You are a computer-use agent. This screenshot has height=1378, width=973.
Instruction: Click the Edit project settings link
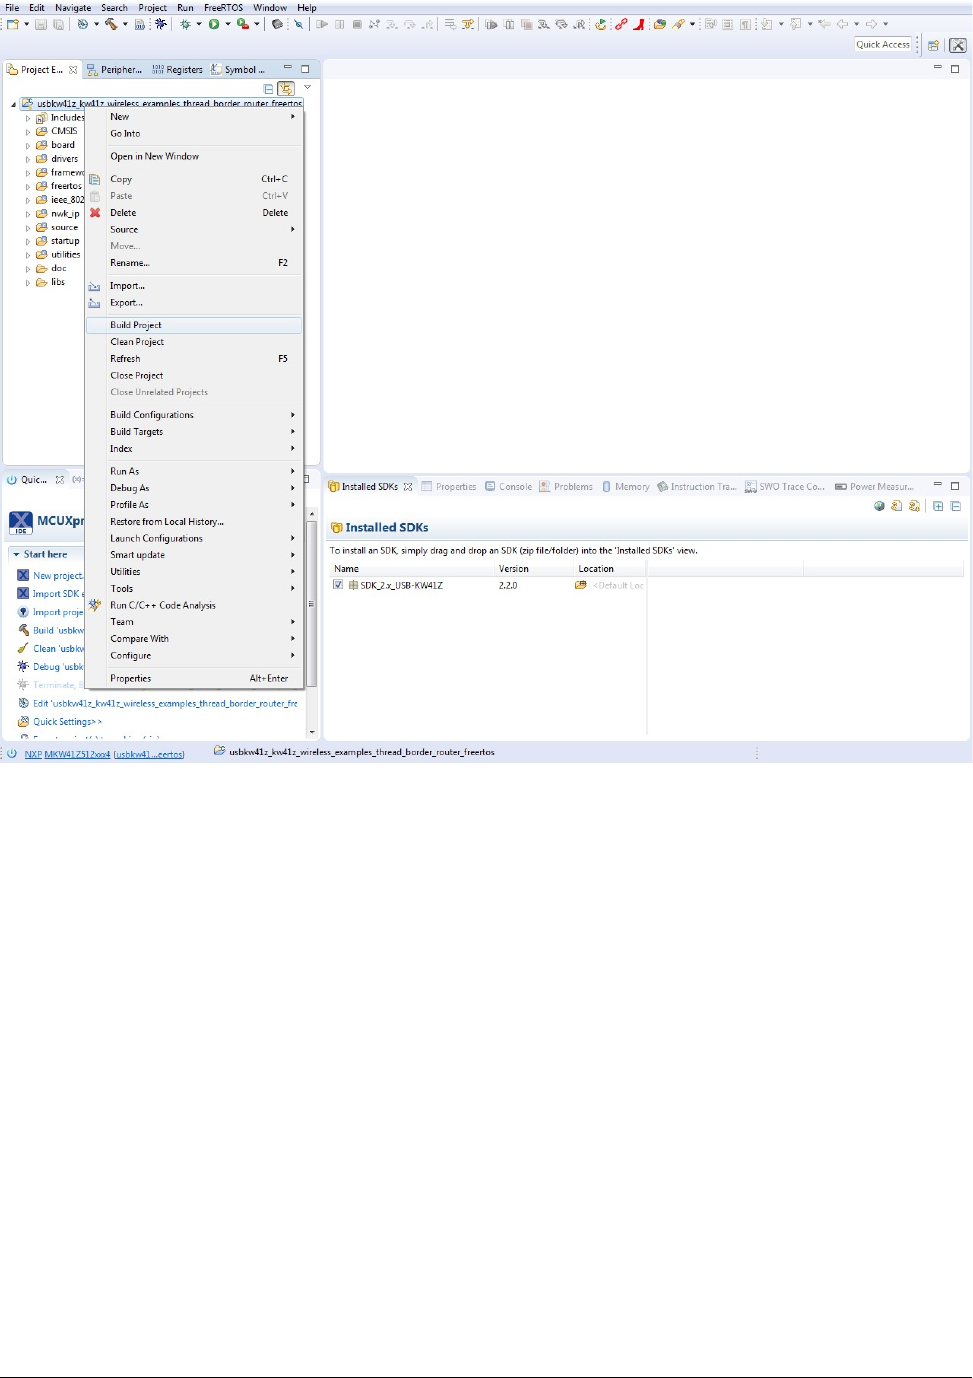[x=165, y=704]
